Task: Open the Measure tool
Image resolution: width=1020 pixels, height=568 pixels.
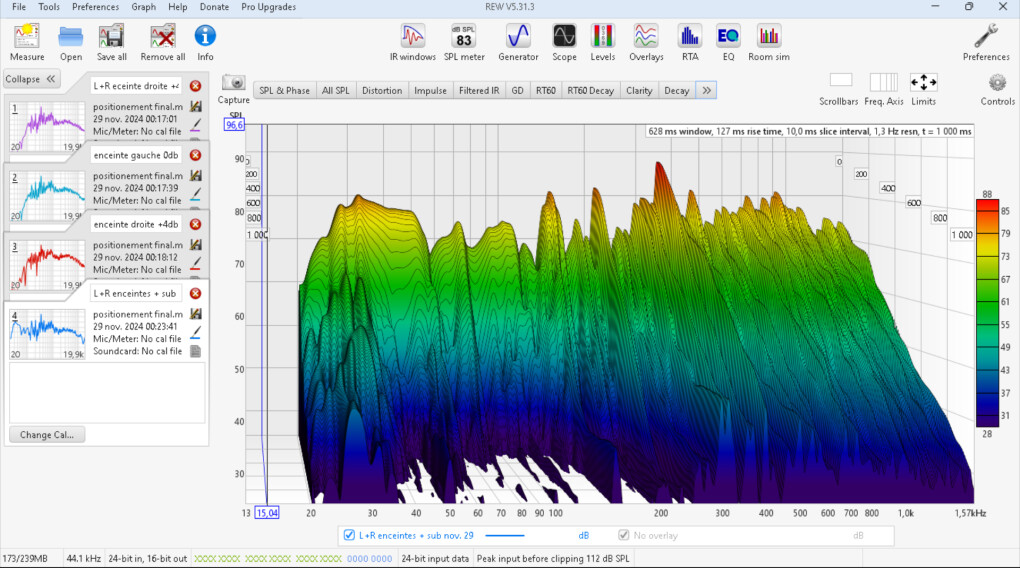Action: pyautogui.click(x=27, y=42)
